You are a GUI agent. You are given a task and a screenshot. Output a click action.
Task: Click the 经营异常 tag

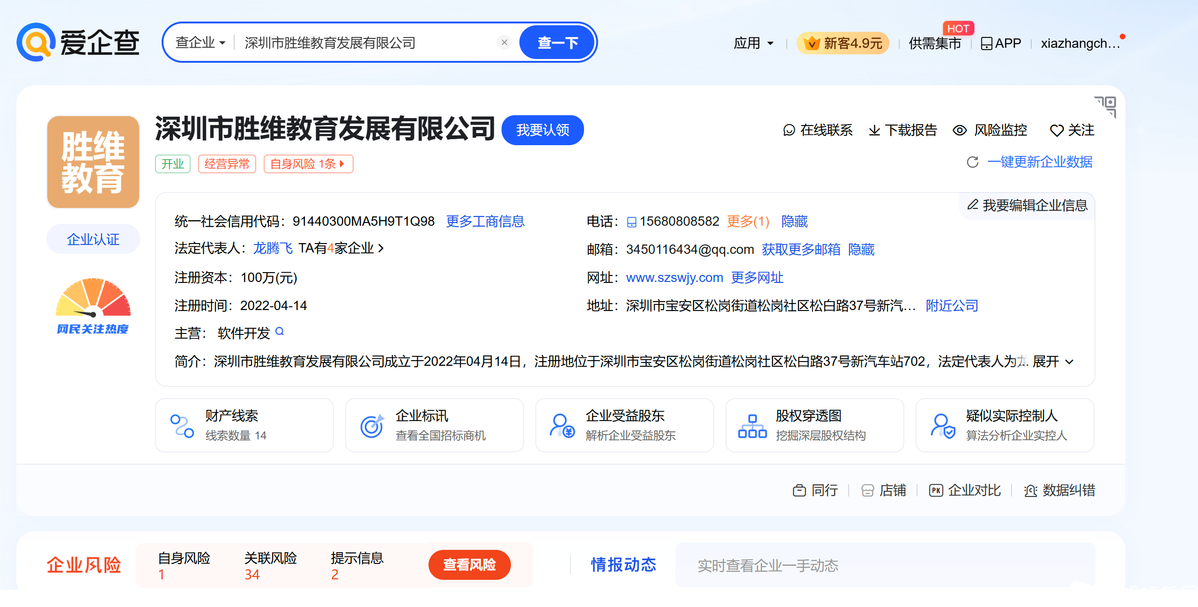[228, 164]
